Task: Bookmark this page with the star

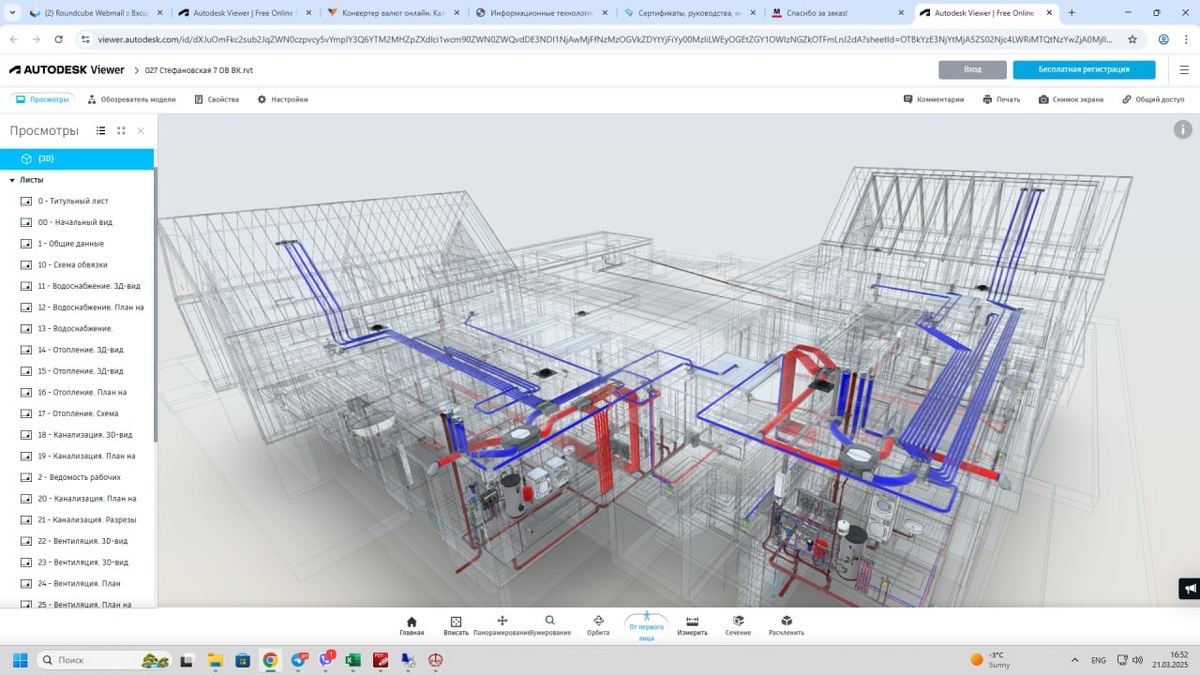Action: [1132, 39]
